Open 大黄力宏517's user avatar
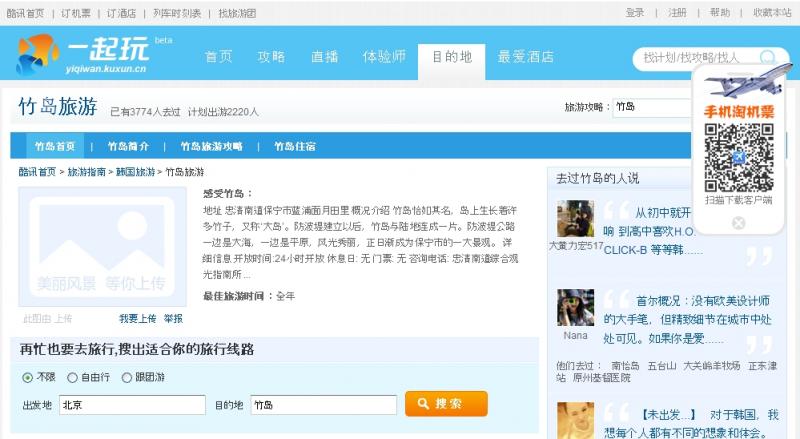Viewport: 800px width, 439px height. [x=575, y=219]
